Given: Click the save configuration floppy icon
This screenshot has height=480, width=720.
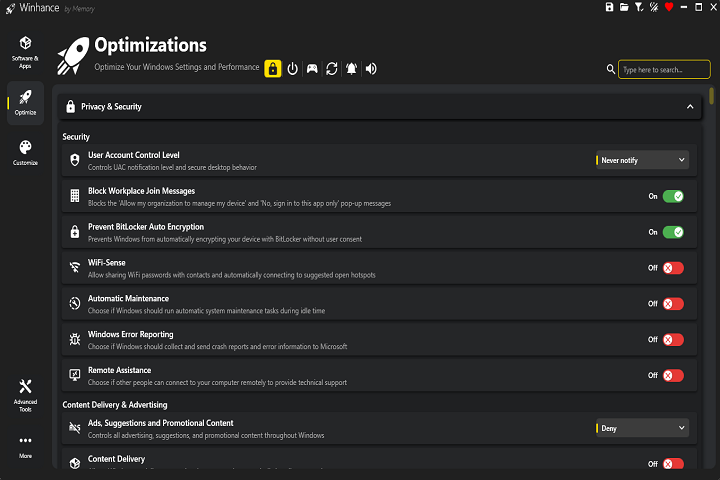Looking at the screenshot, I should (610, 7).
